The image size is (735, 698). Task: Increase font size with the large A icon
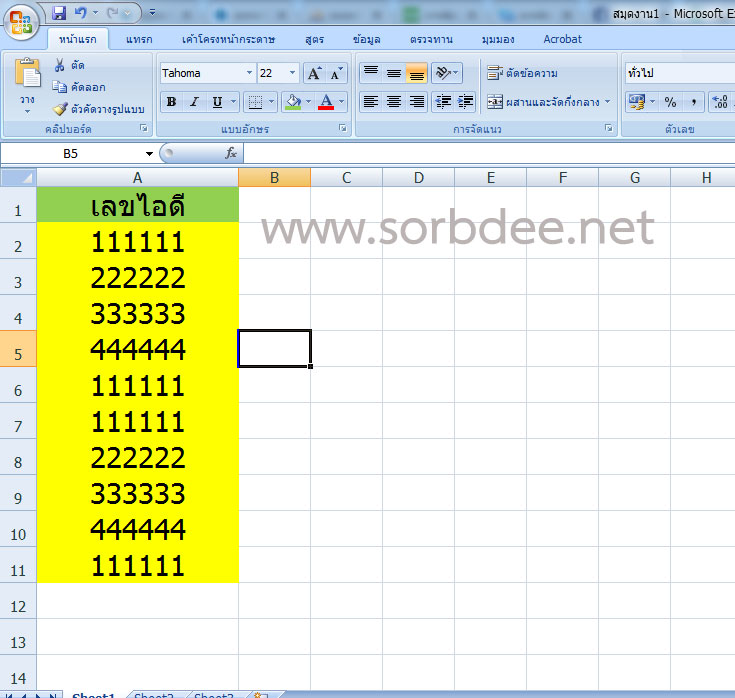click(x=314, y=74)
